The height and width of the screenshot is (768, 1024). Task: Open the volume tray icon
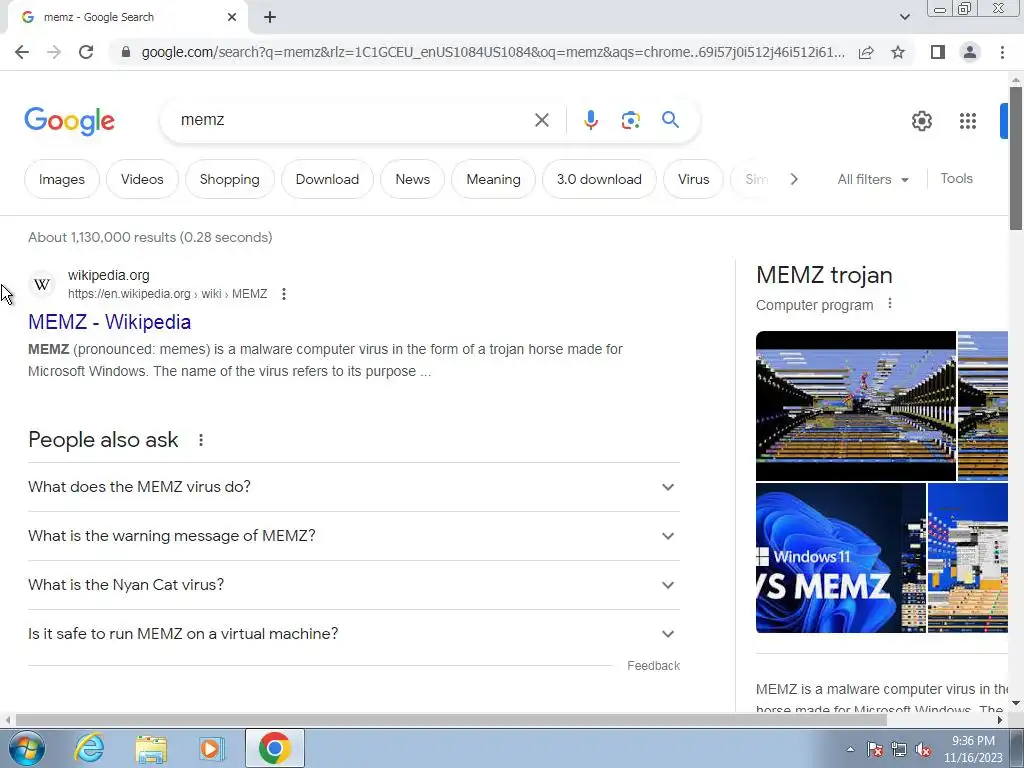click(923, 749)
